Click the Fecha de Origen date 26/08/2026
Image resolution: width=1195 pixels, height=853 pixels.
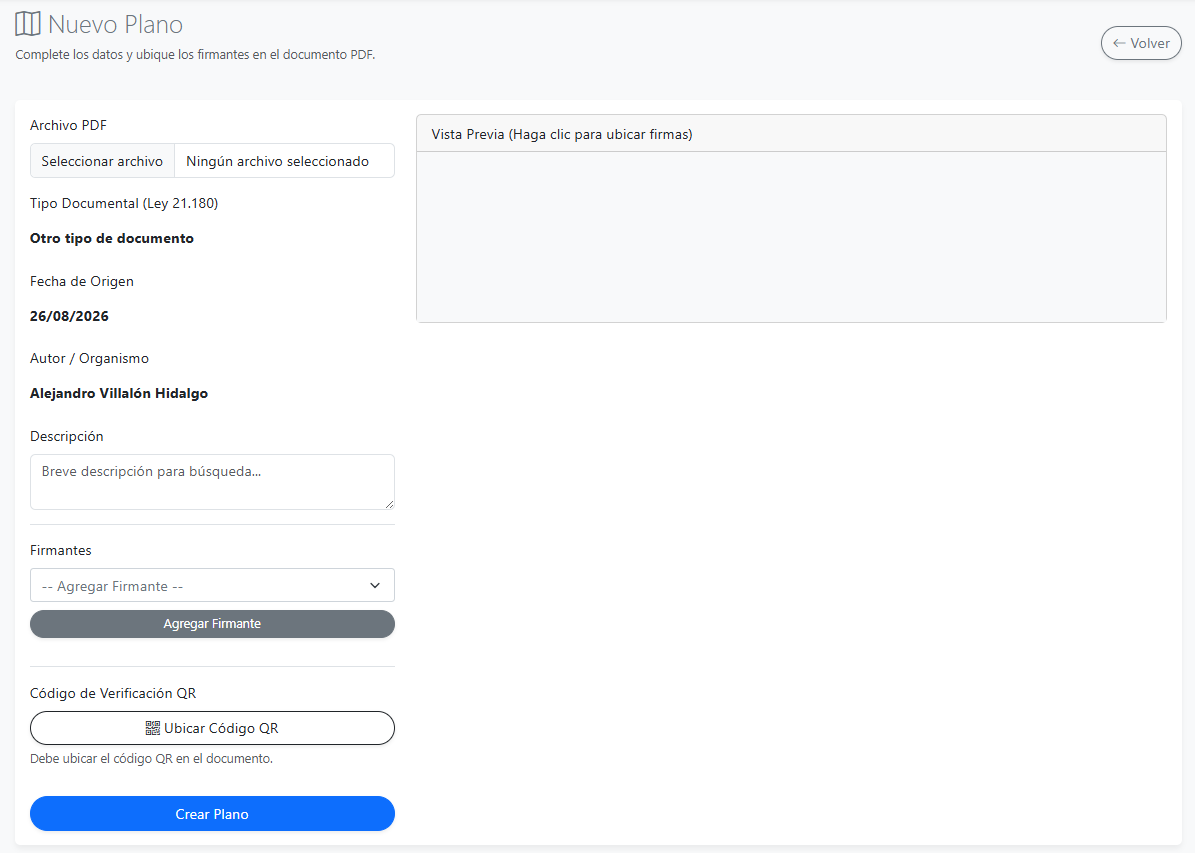[x=69, y=316]
